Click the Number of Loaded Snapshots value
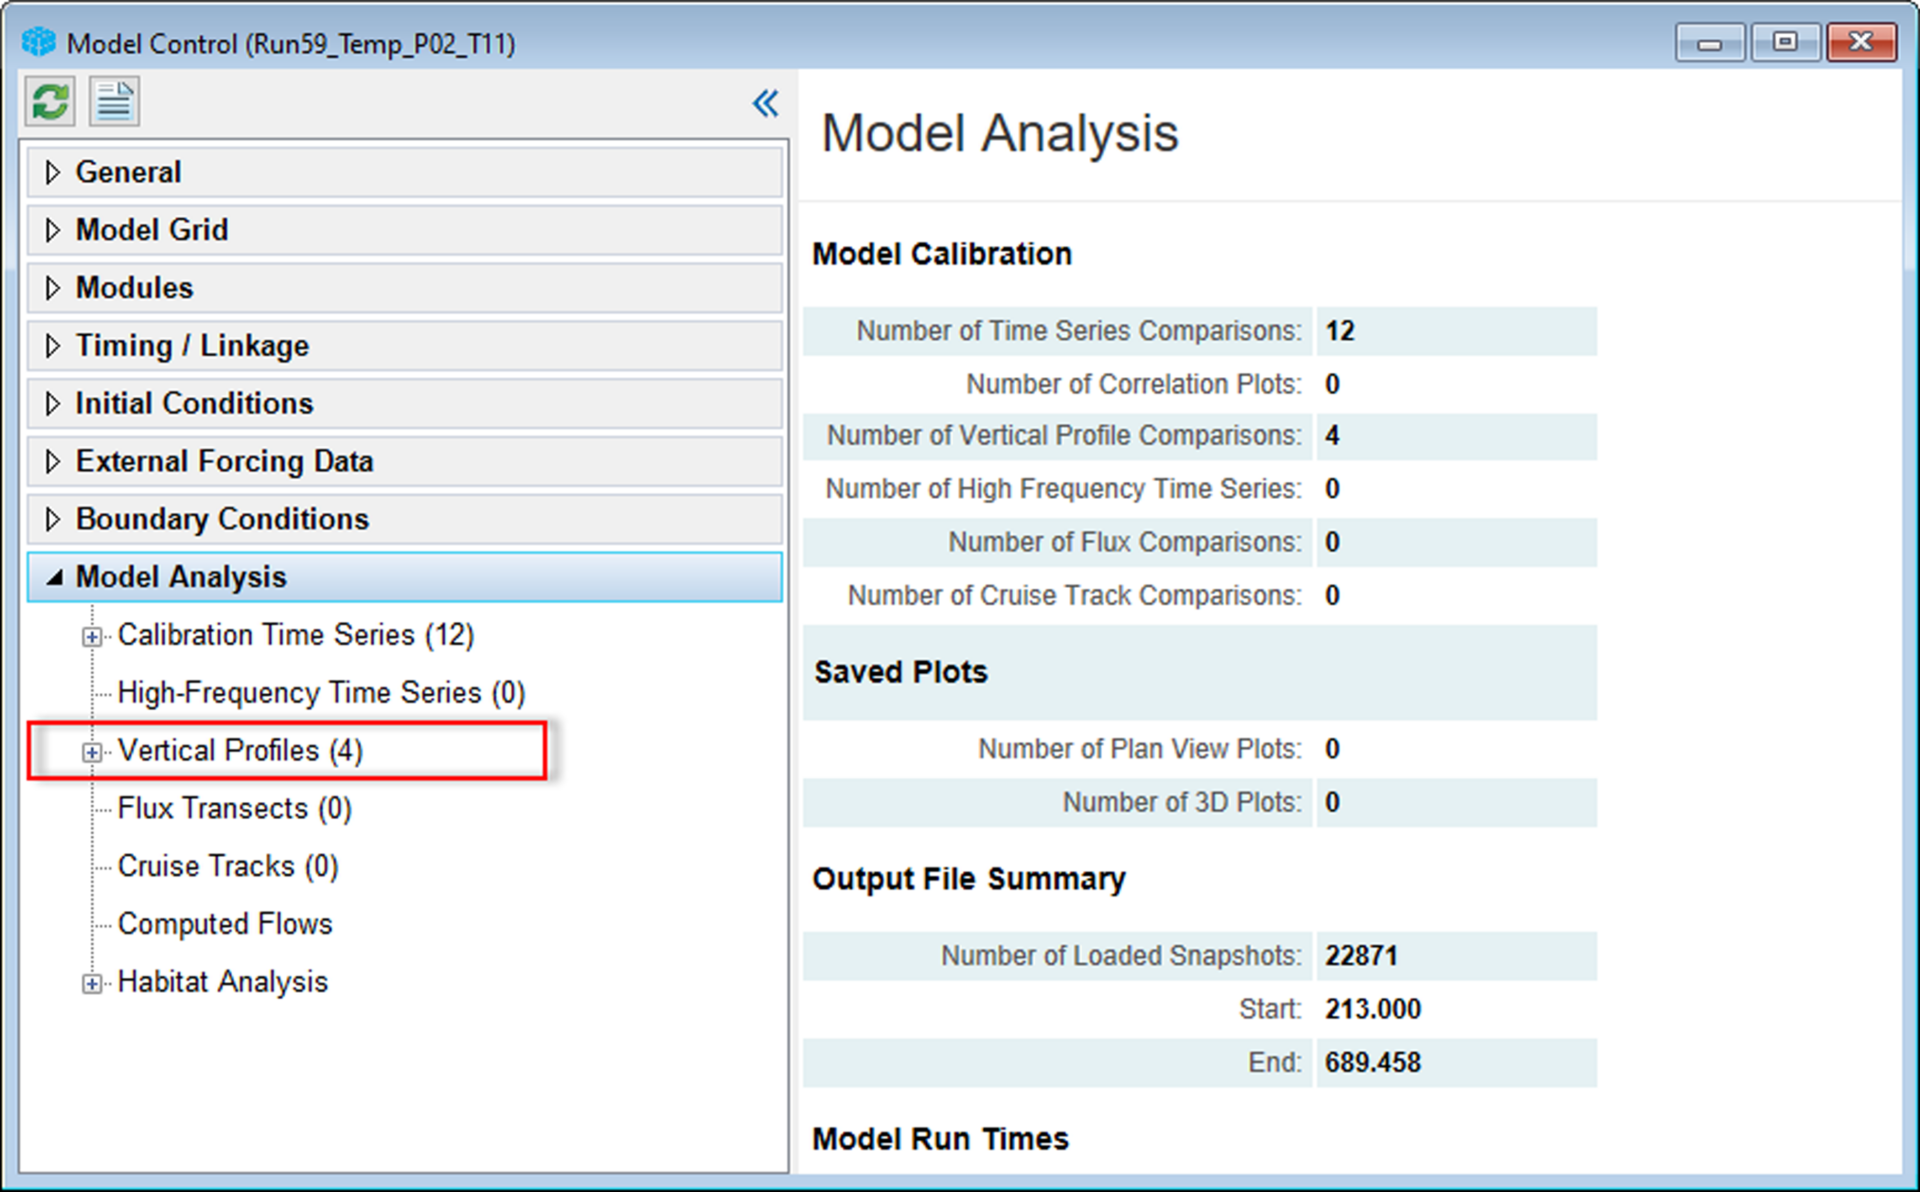The width and height of the screenshot is (1920, 1192). click(x=1361, y=955)
